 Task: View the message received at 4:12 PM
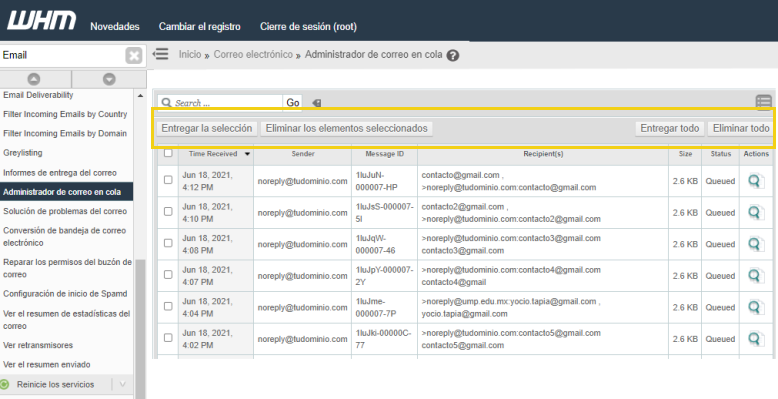click(x=755, y=181)
